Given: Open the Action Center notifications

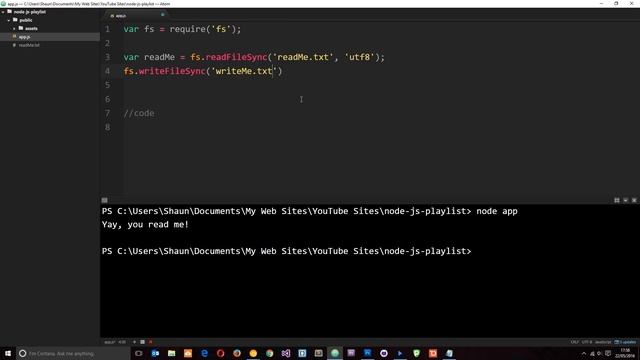Looking at the screenshot, I should pyautogui.click(x=608, y=353).
